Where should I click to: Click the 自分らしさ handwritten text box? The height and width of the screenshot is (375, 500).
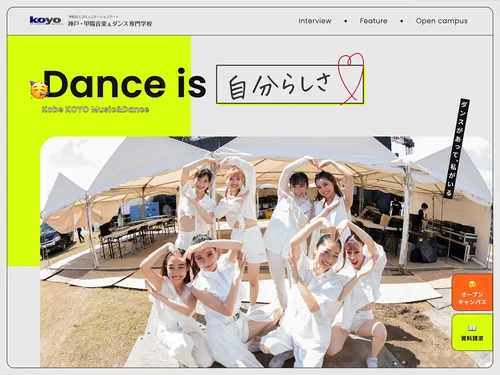(290, 84)
